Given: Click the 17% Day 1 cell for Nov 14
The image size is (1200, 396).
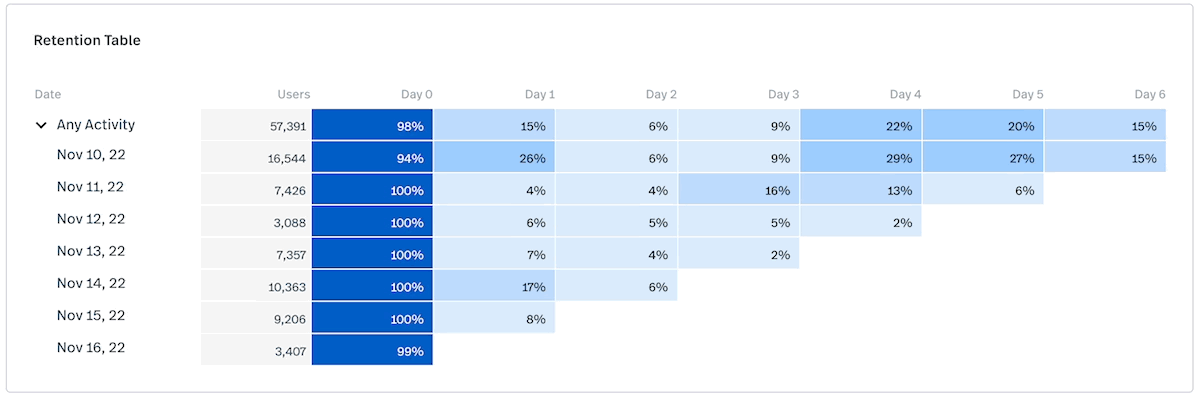Looking at the screenshot, I should (x=494, y=286).
